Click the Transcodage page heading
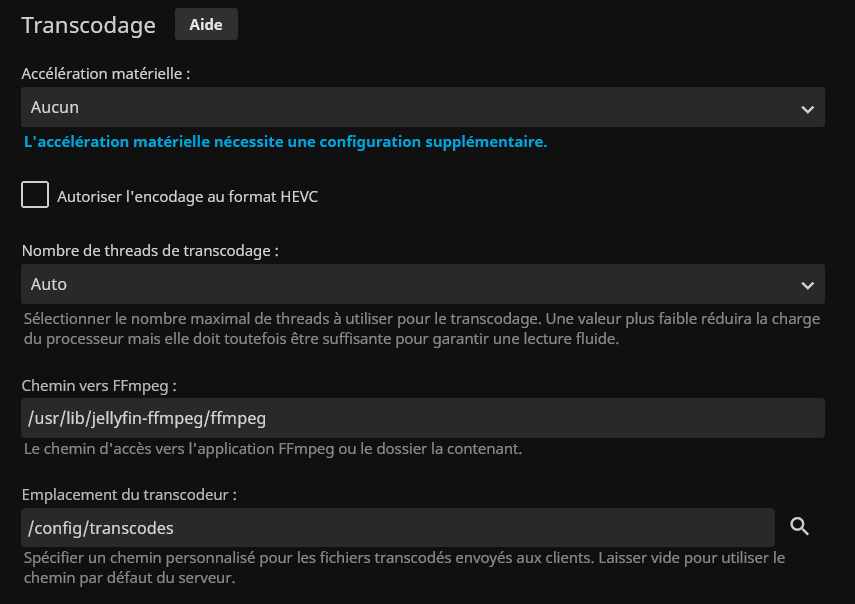The image size is (855, 604). click(88, 25)
